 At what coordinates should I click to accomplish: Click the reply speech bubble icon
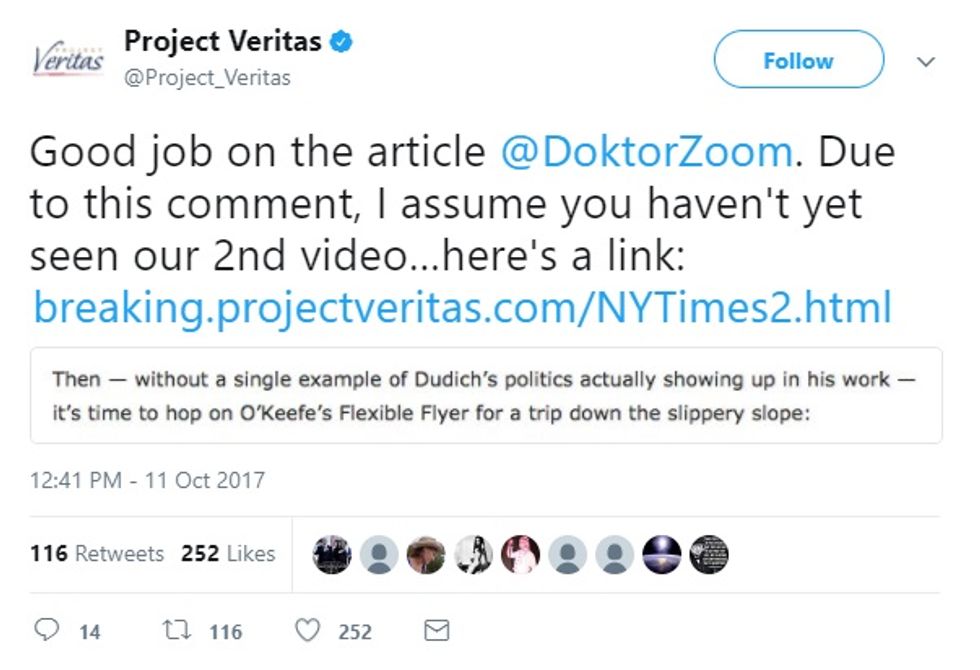tap(47, 630)
